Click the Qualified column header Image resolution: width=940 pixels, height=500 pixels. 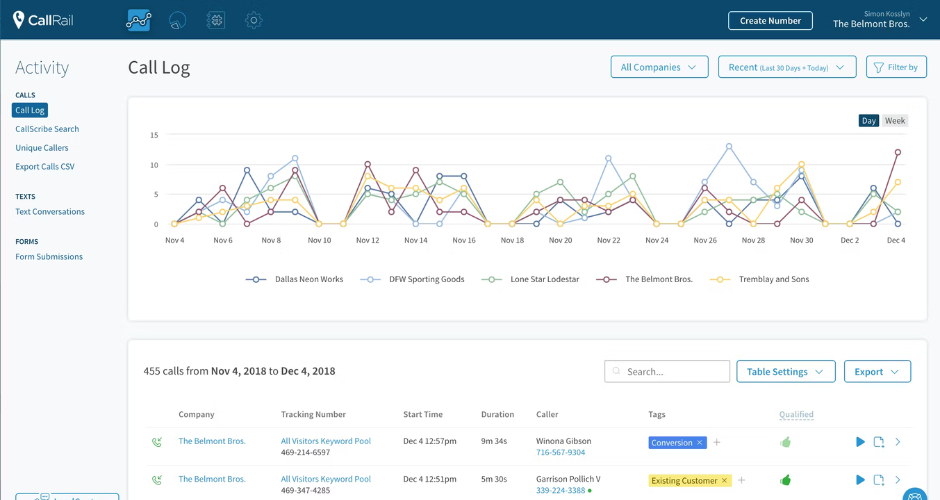click(796, 414)
